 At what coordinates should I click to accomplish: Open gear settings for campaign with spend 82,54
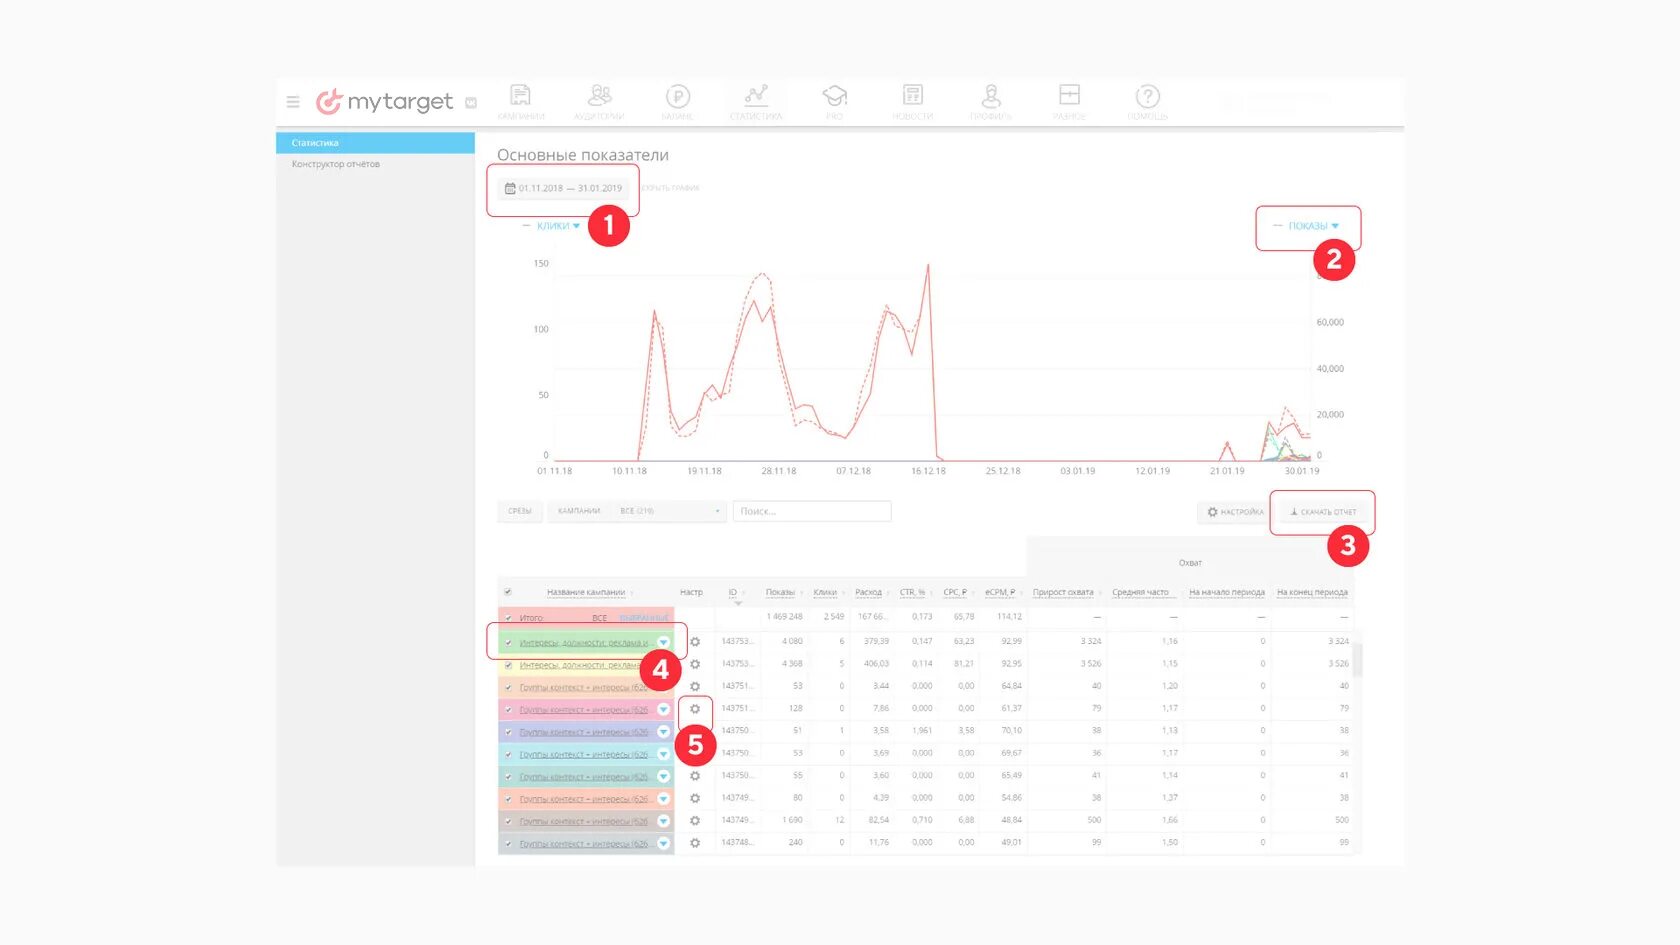coord(695,821)
